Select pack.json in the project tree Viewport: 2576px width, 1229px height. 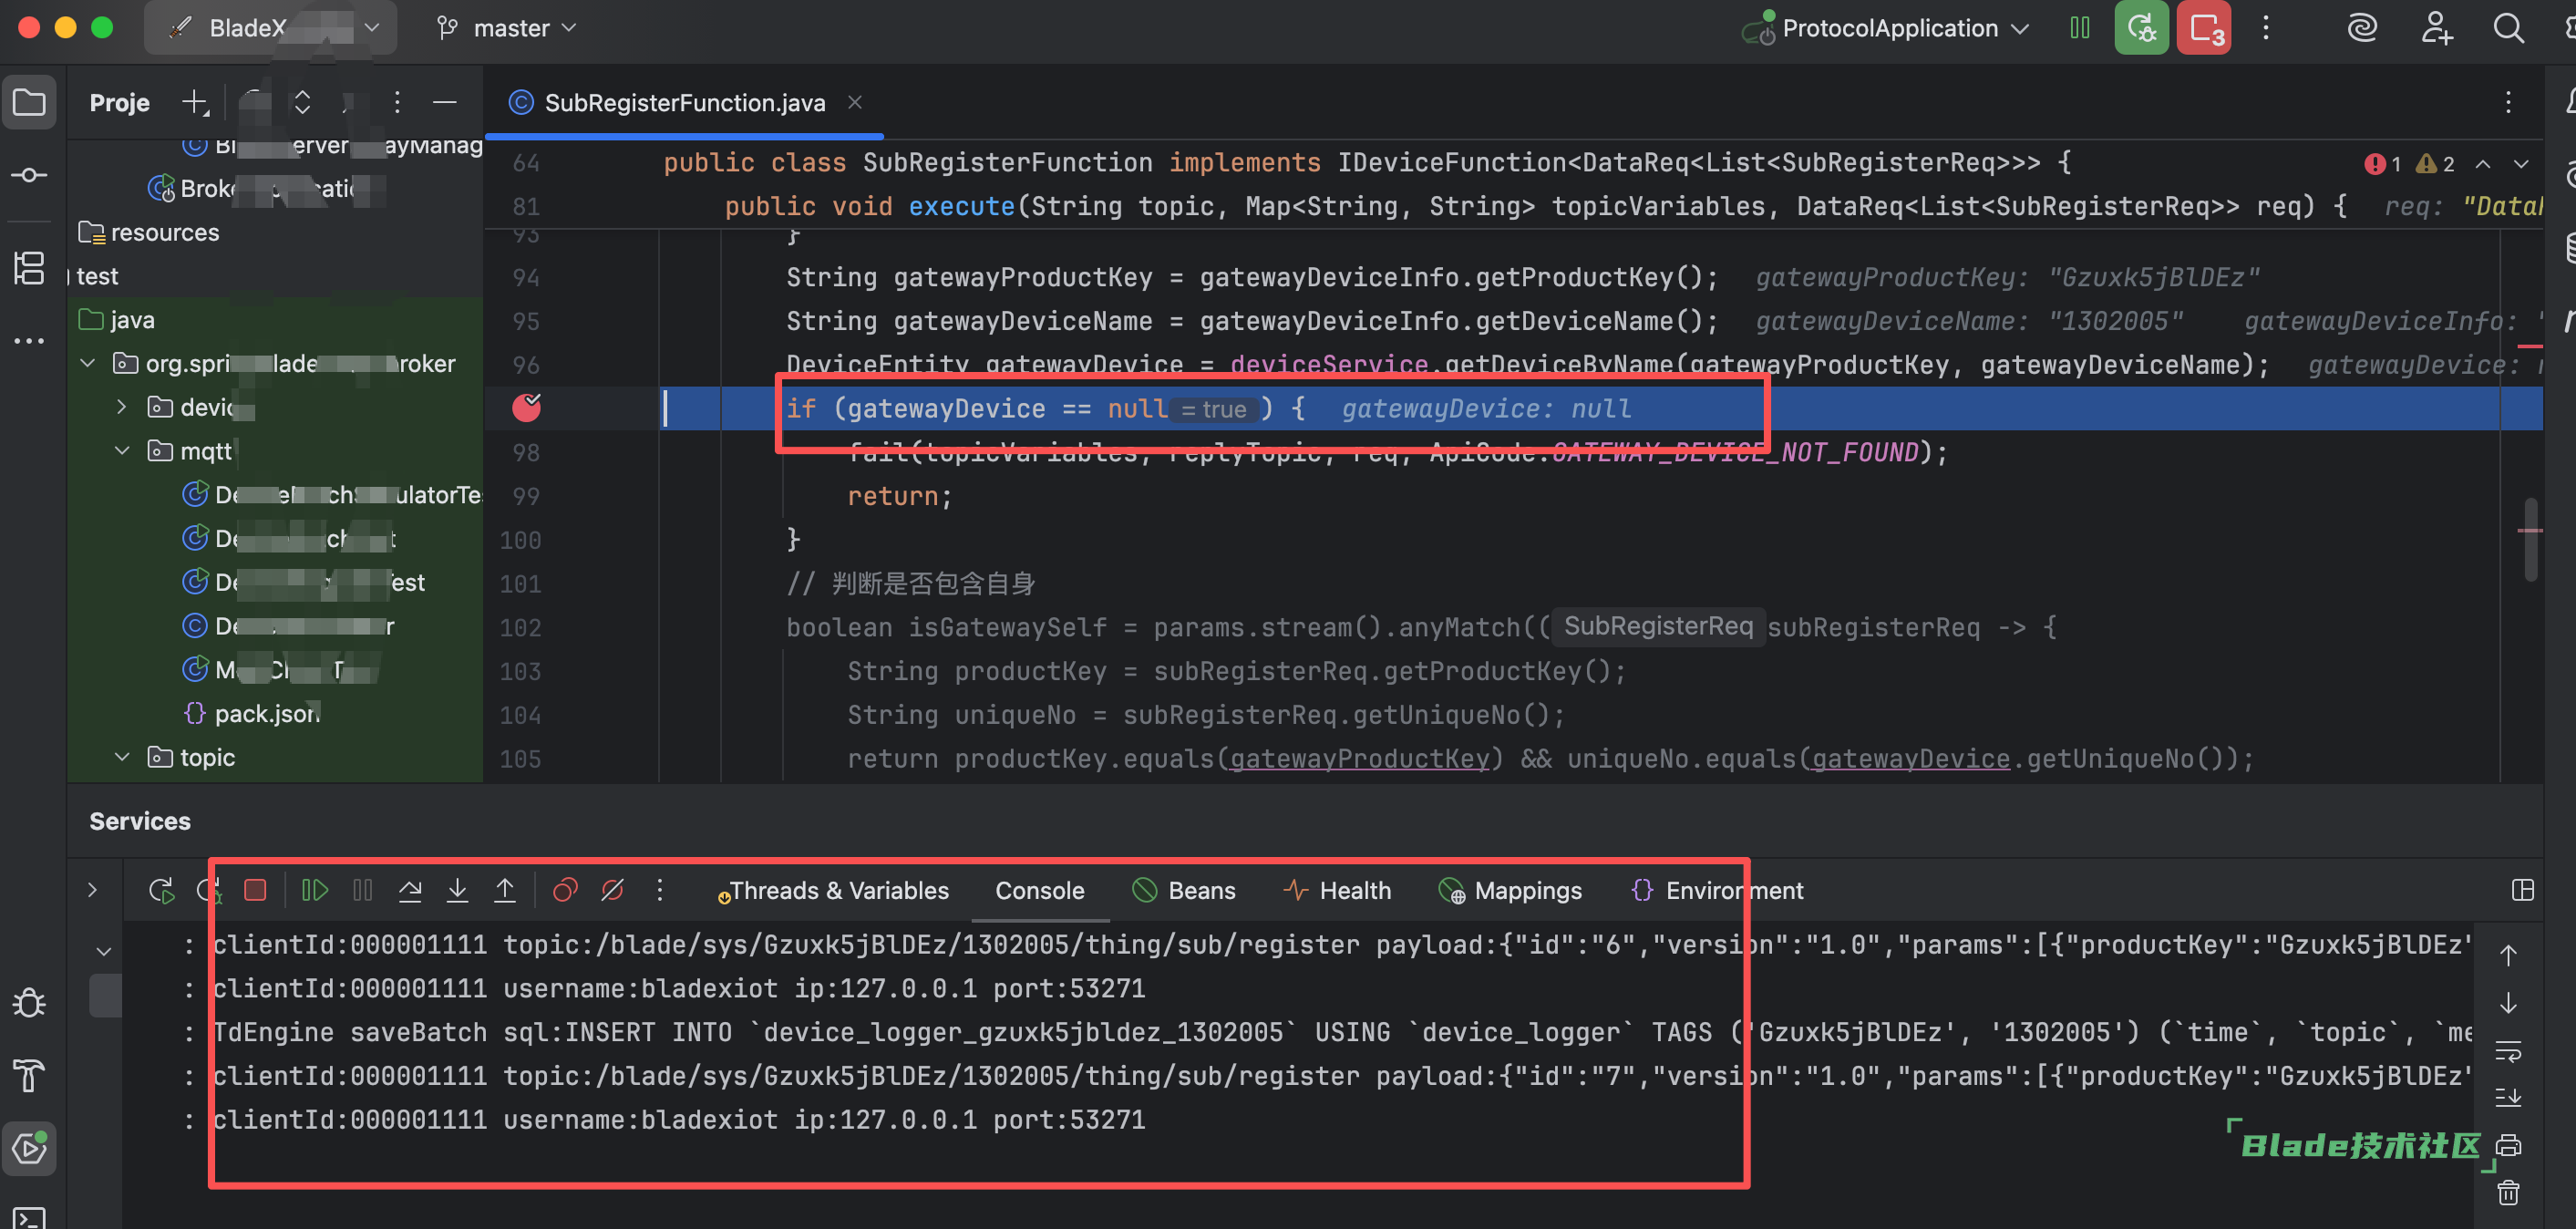266,714
